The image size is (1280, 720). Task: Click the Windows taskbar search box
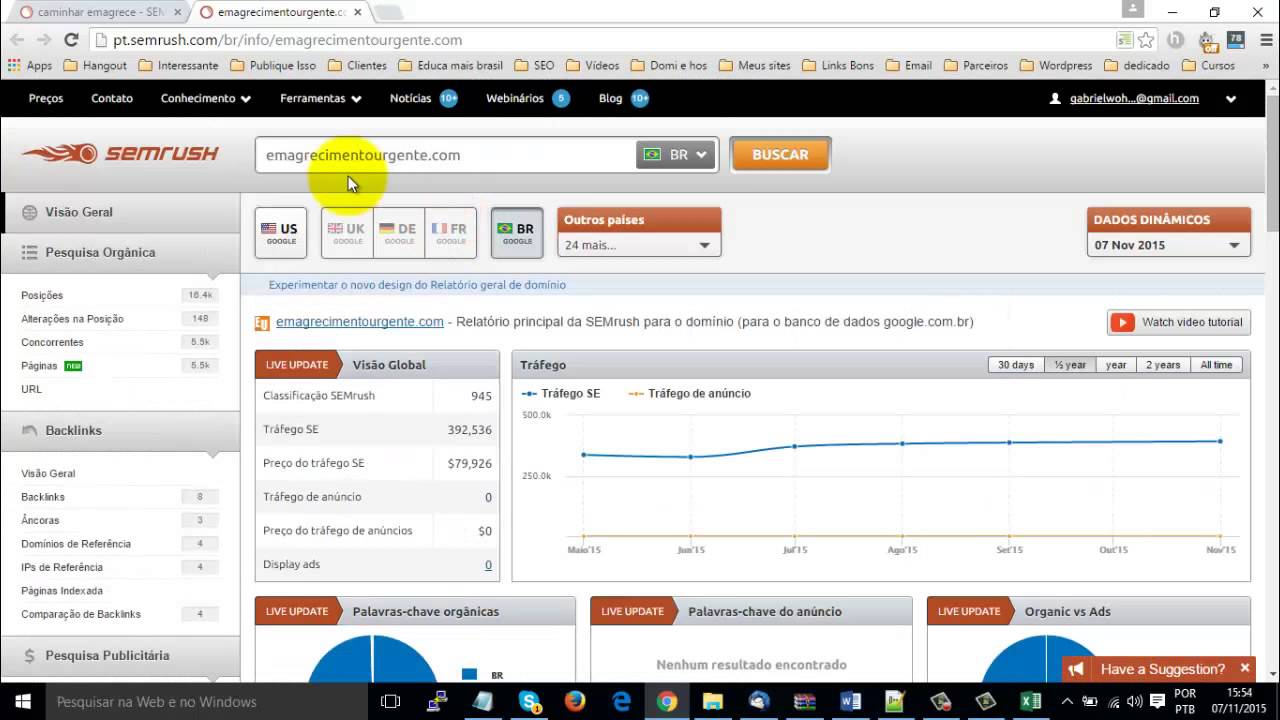coord(207,702)
